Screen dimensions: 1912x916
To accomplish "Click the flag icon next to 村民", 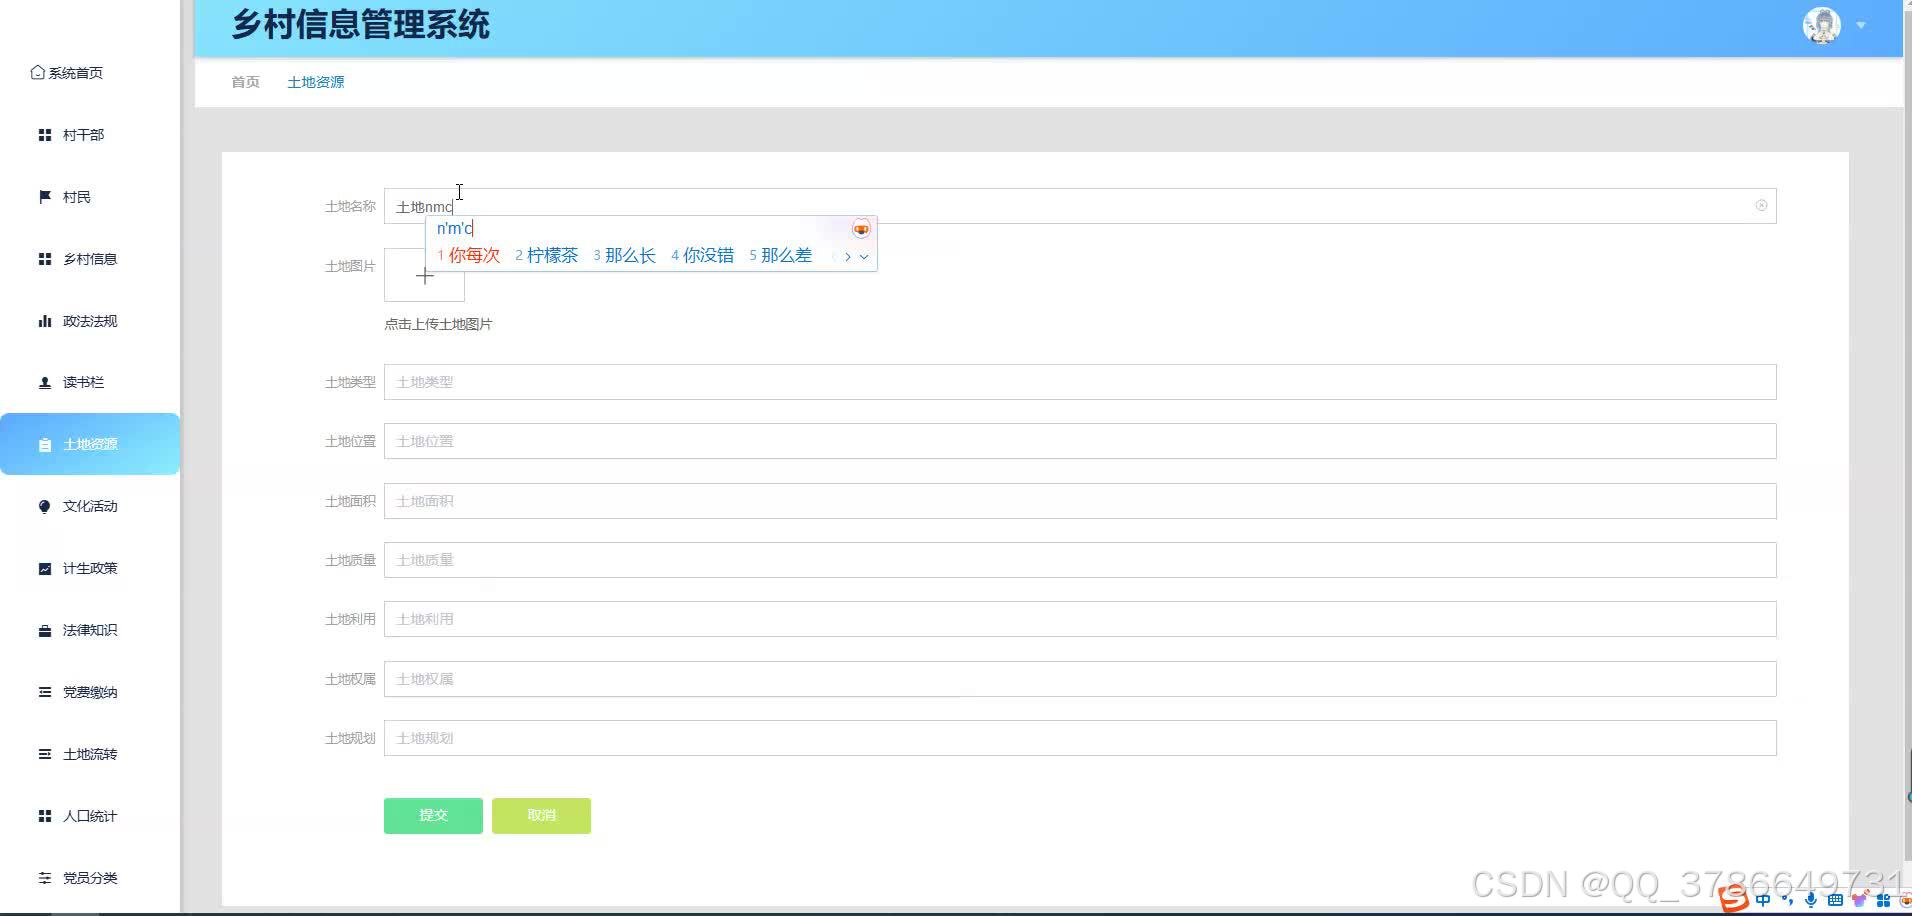I will (x=45, y=197).
